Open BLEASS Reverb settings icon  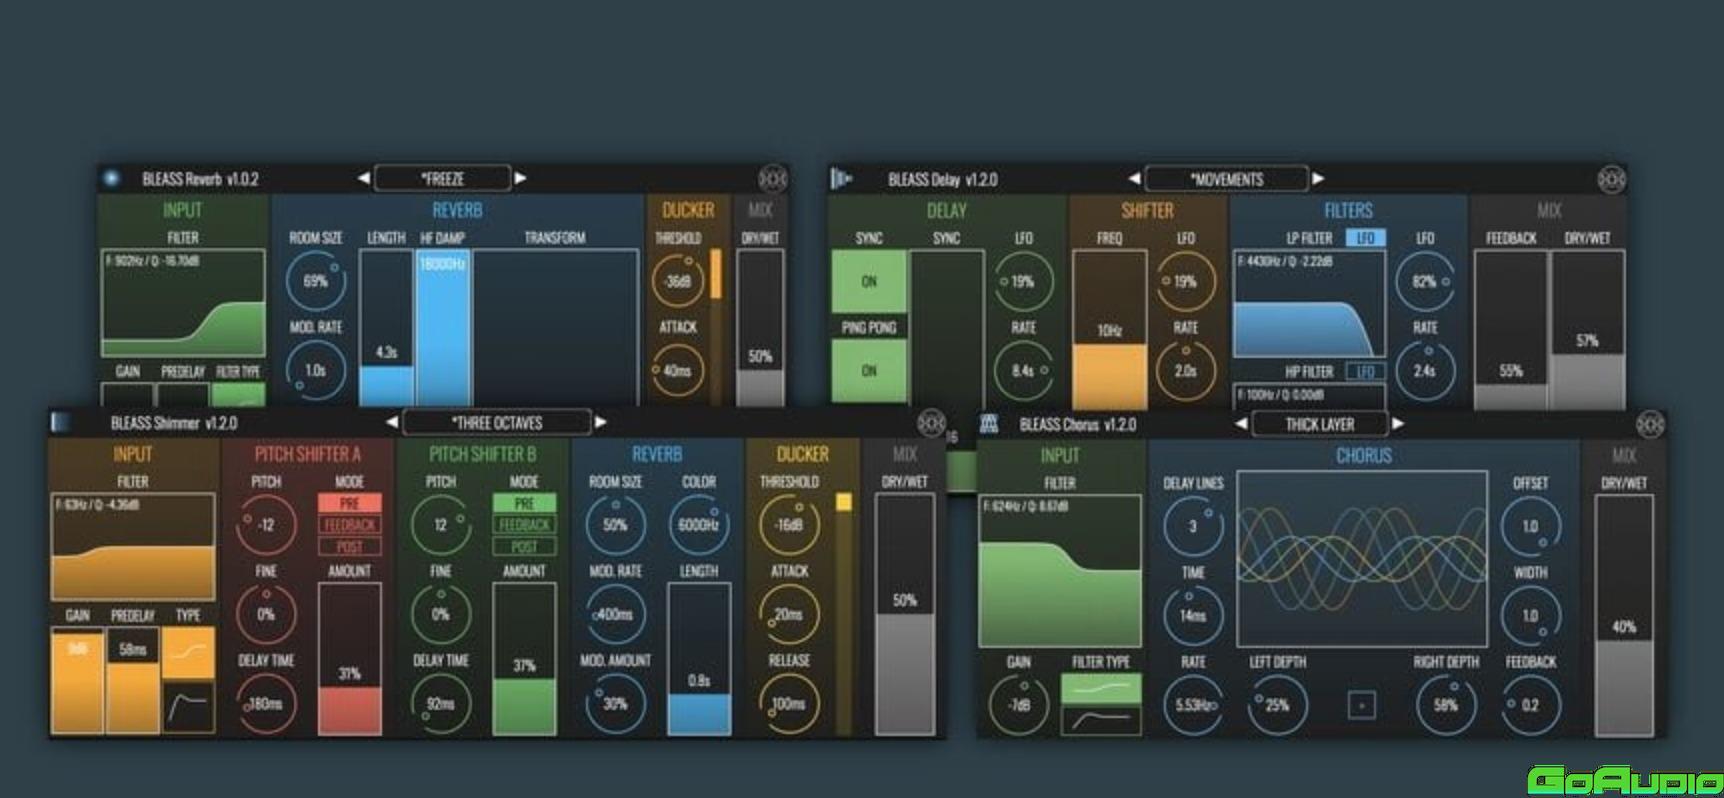pyautogui.click(x=772, y=179)
